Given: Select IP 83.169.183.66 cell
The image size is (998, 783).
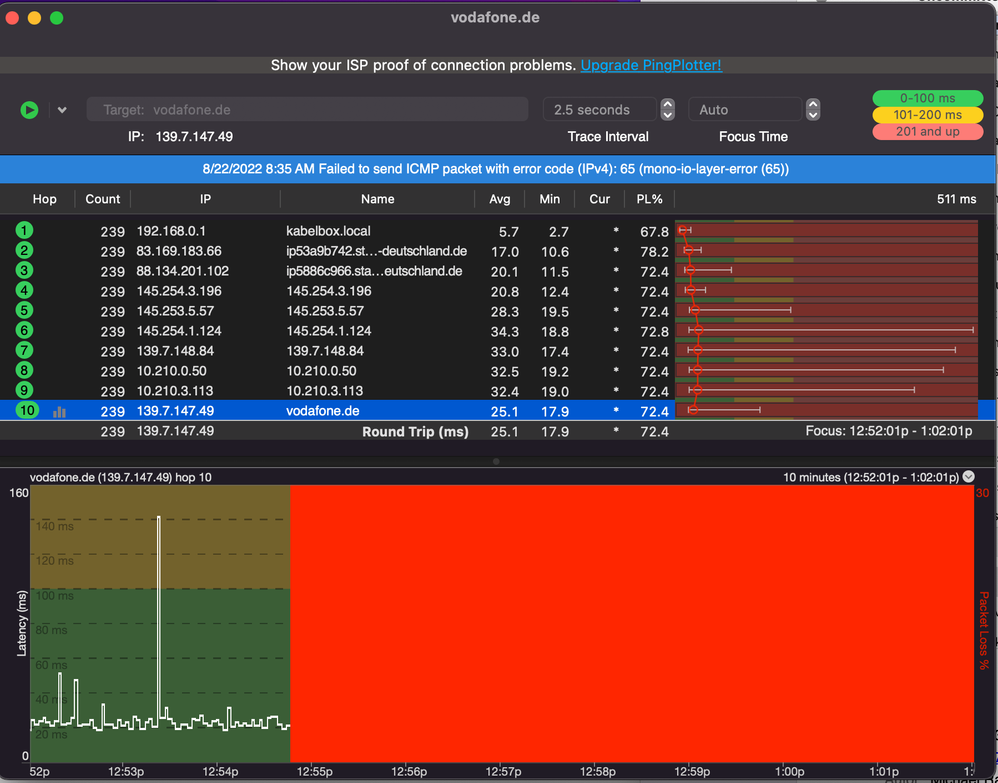Looking at the screenshot, I should pyautogui.click(x=179, y=251).
